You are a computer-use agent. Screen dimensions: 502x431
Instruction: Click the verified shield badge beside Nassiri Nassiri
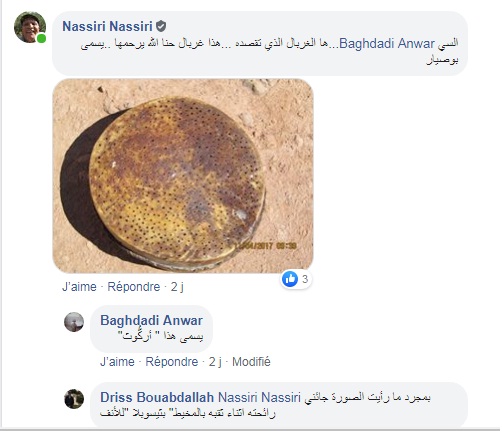click(x=161, y=26)
